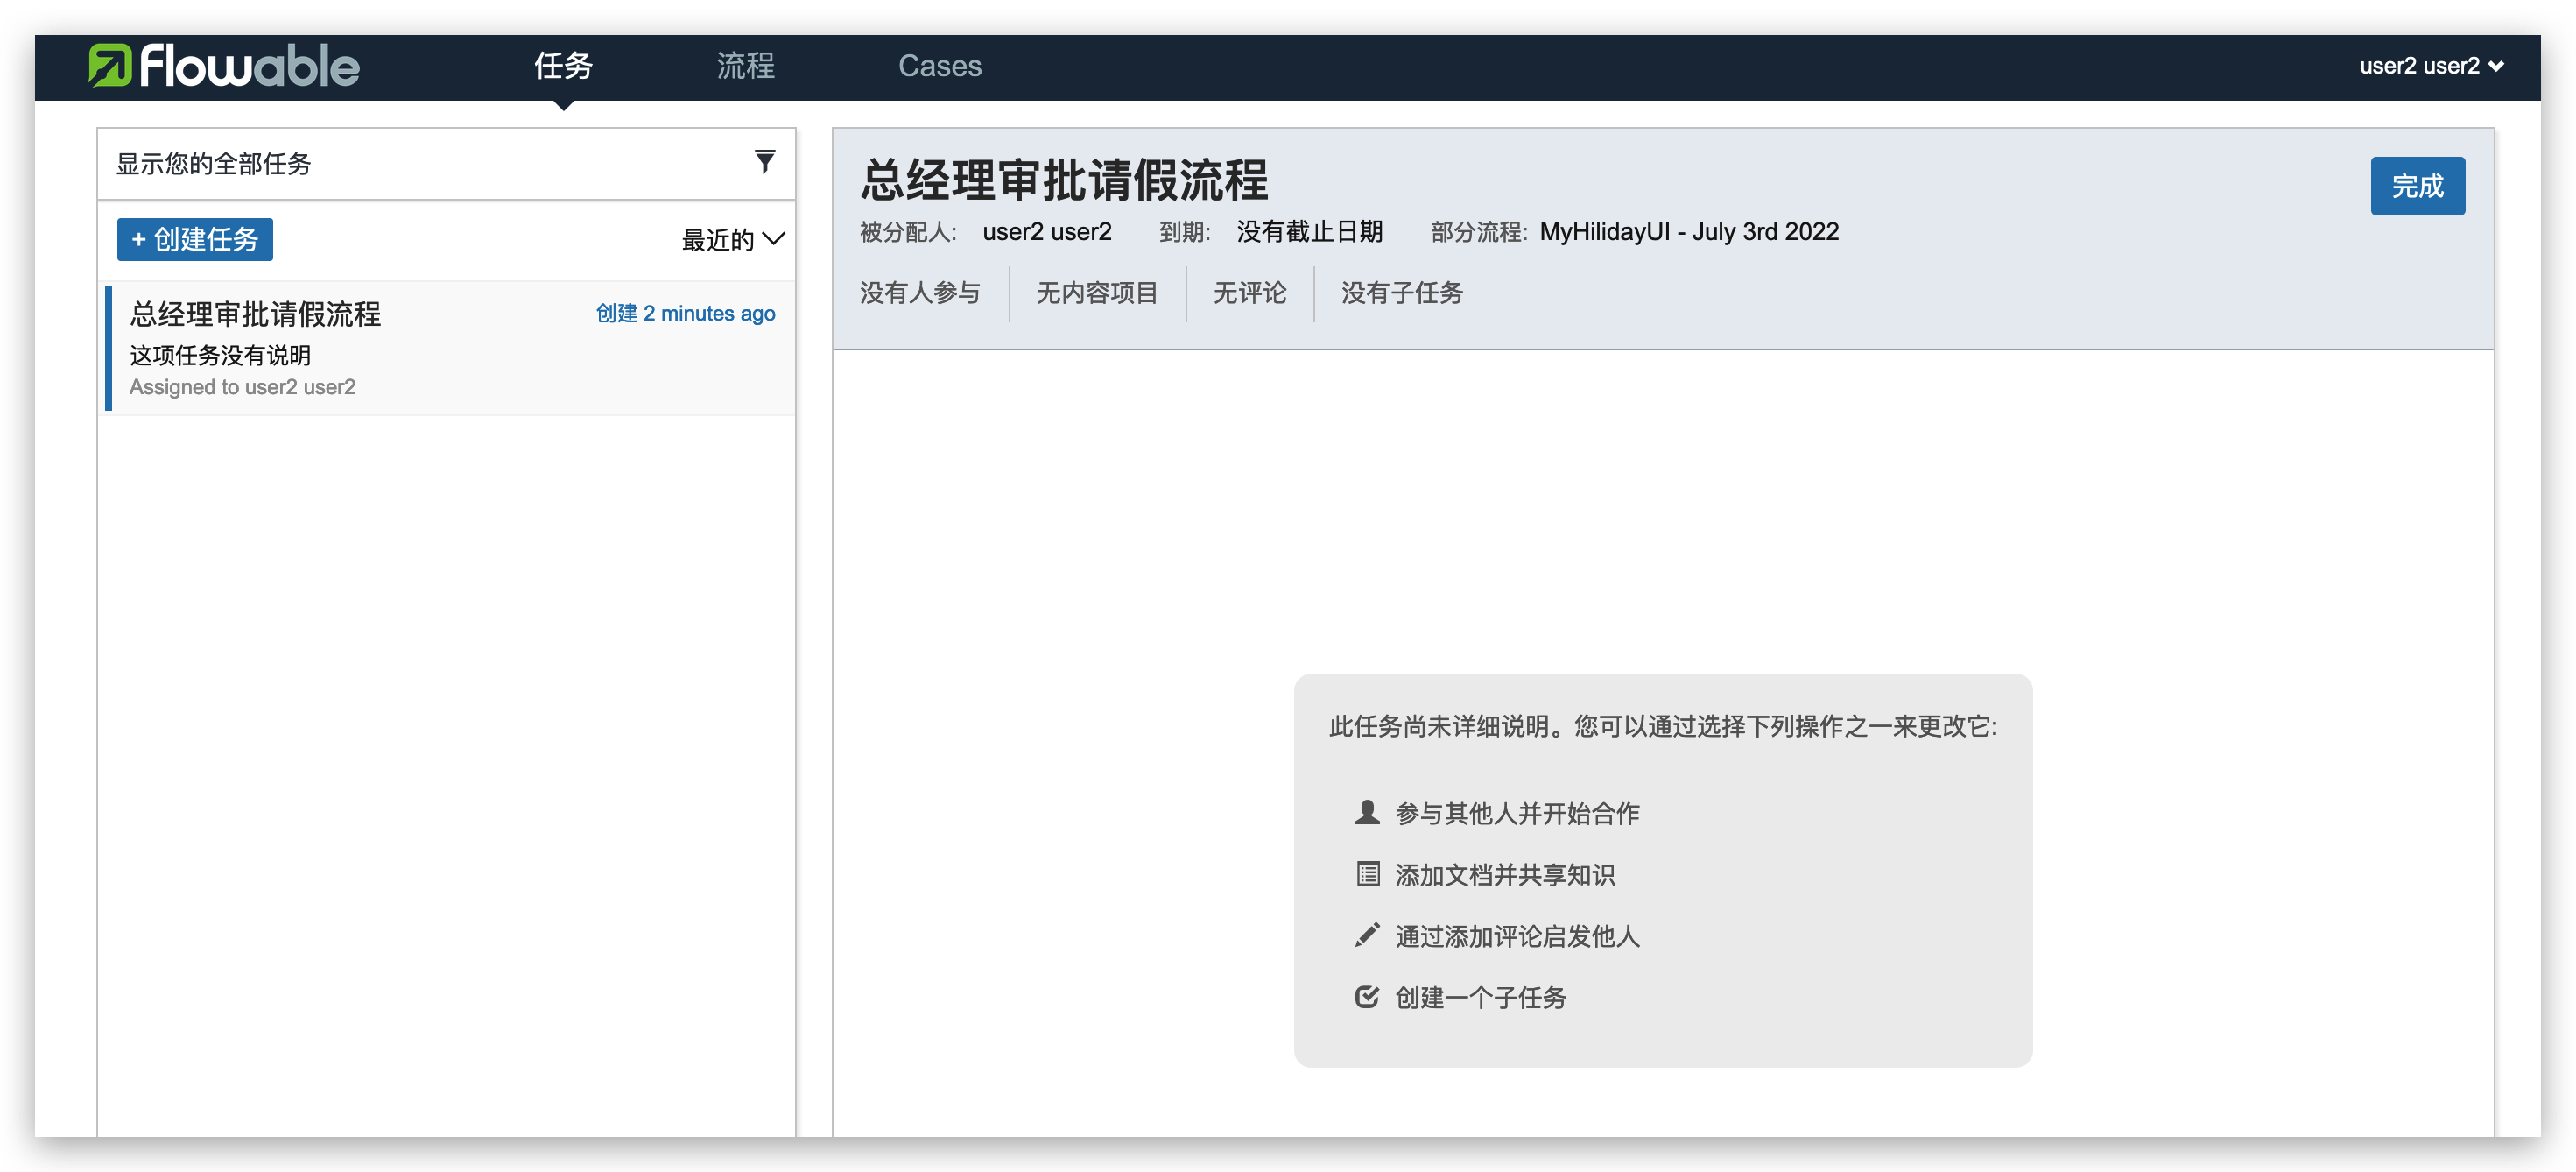Open the Cases tab
This screenshot has width=2576, height=1172.
point(939,66)
